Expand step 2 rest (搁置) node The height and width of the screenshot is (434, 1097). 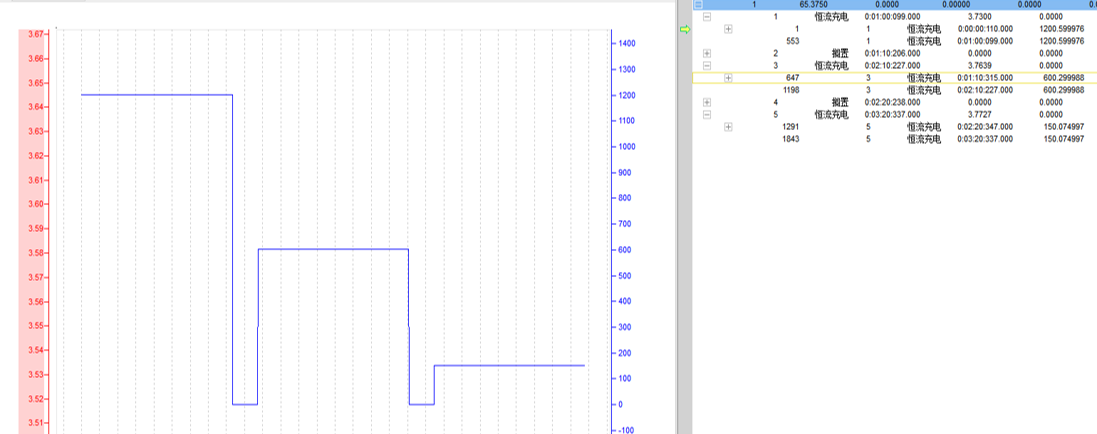(707, 53)
